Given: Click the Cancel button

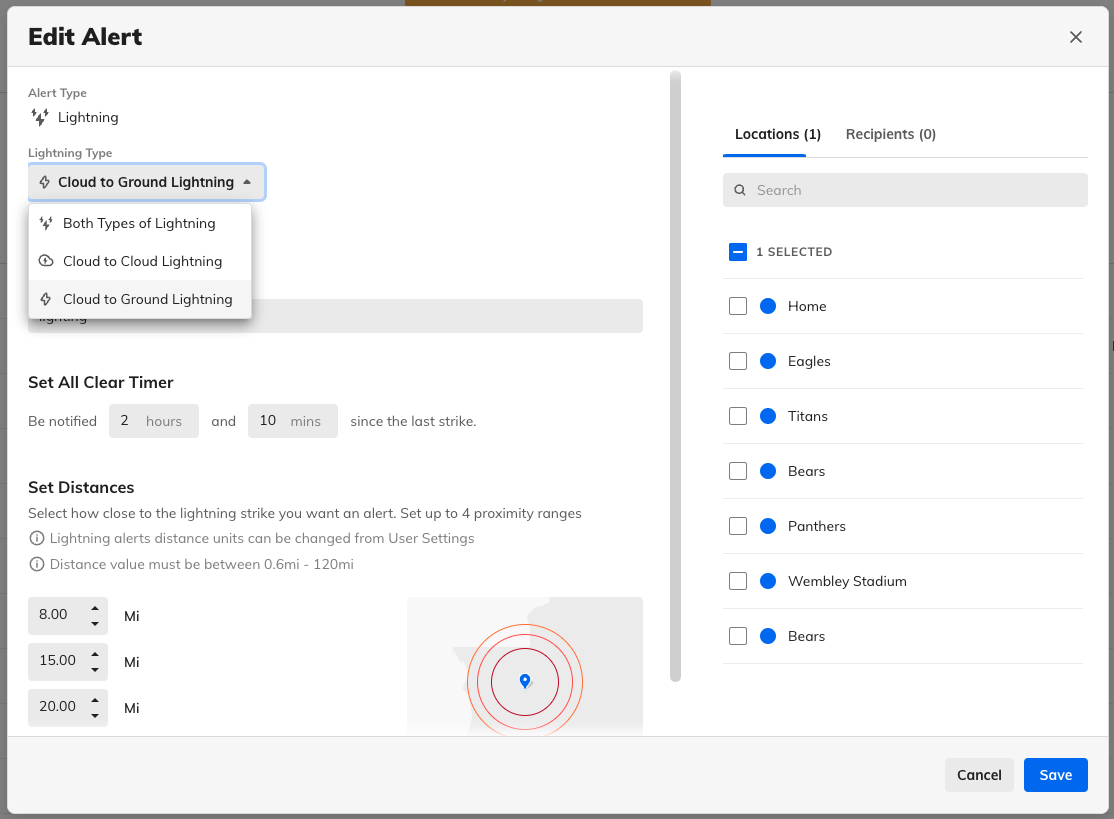Looking at the screenshot, I should [978, 775].
